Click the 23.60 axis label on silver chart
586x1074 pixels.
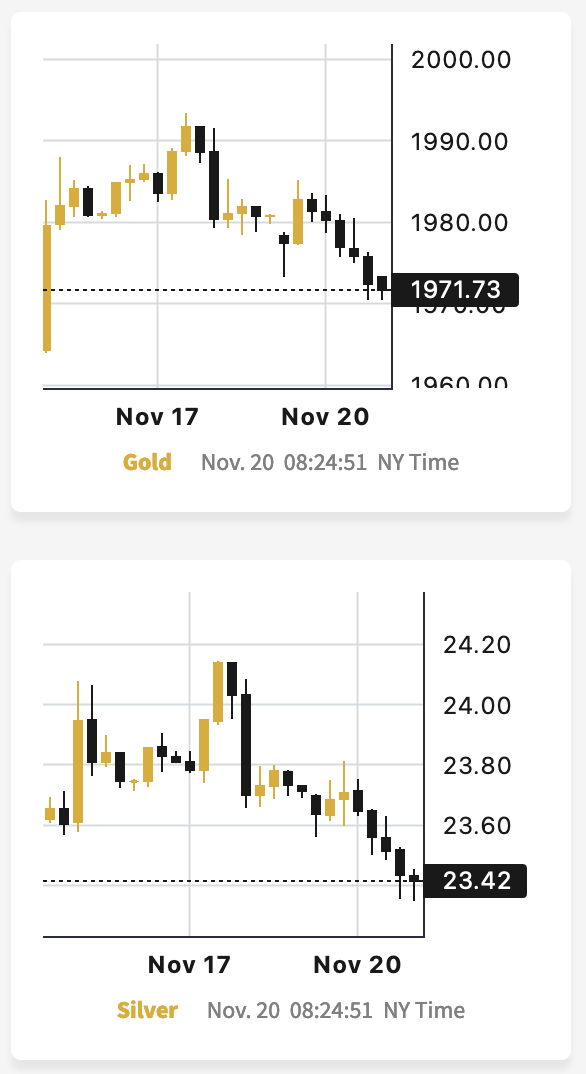[477, 825]
